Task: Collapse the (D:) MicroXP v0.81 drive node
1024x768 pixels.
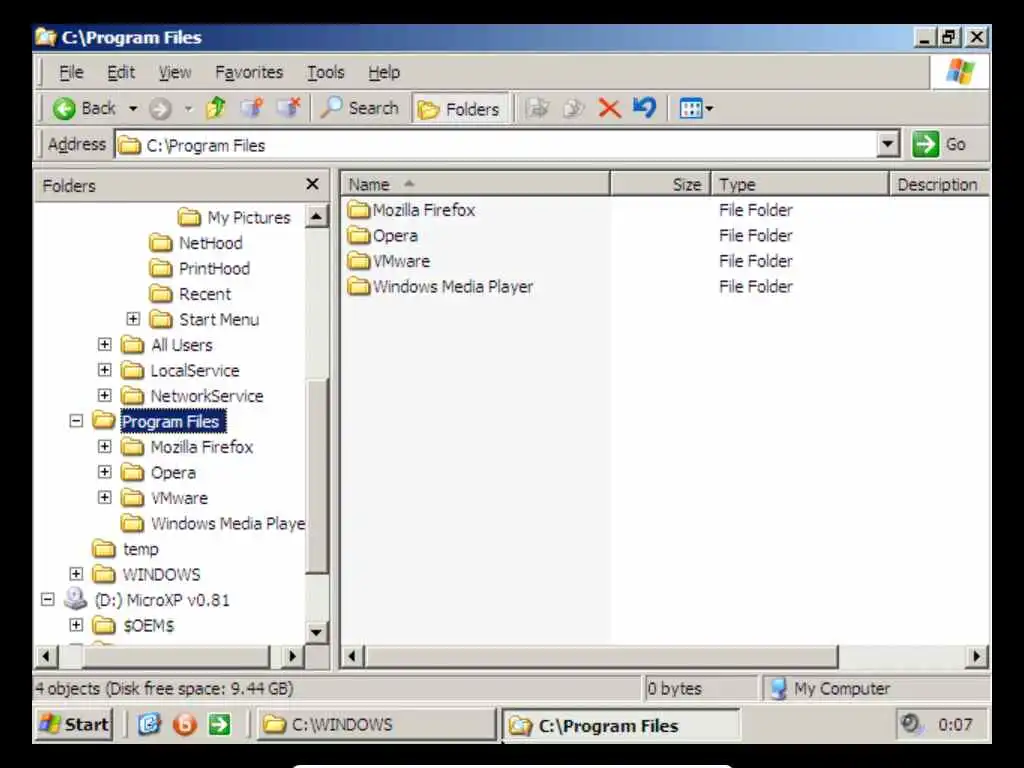Action: point(48,599)
